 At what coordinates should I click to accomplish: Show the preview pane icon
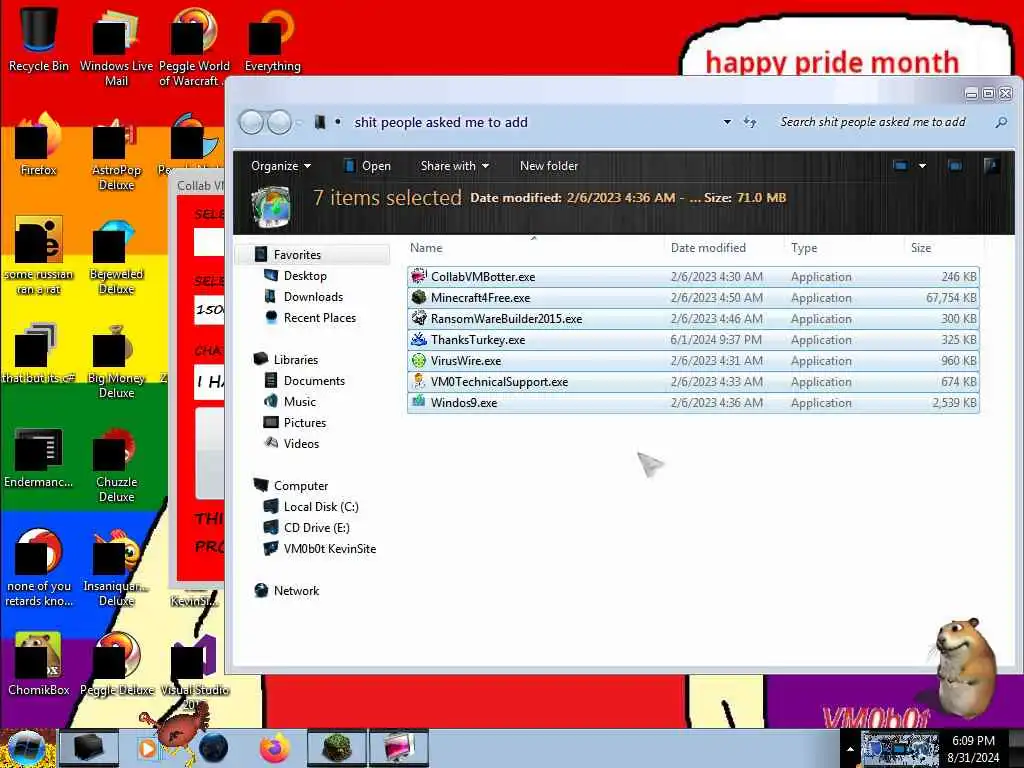[955, 166]
